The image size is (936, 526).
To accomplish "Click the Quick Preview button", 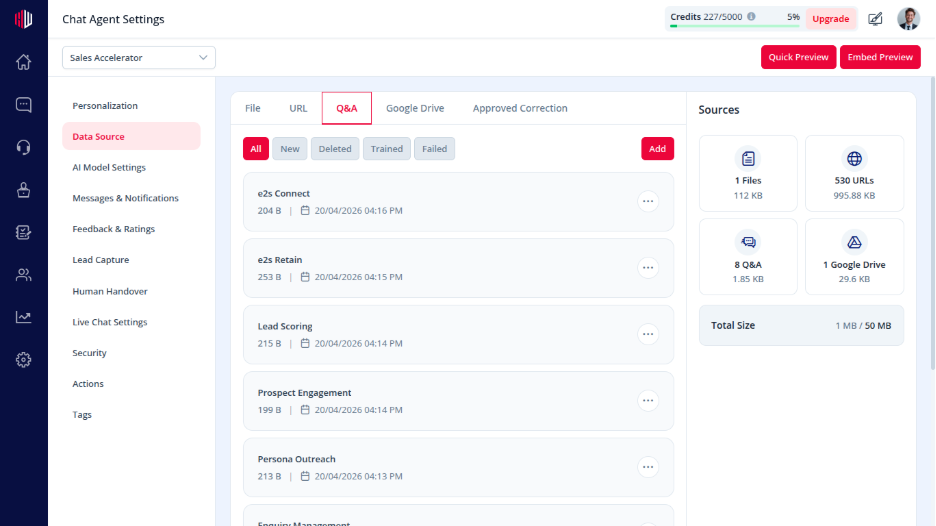I will pos(798,57).
